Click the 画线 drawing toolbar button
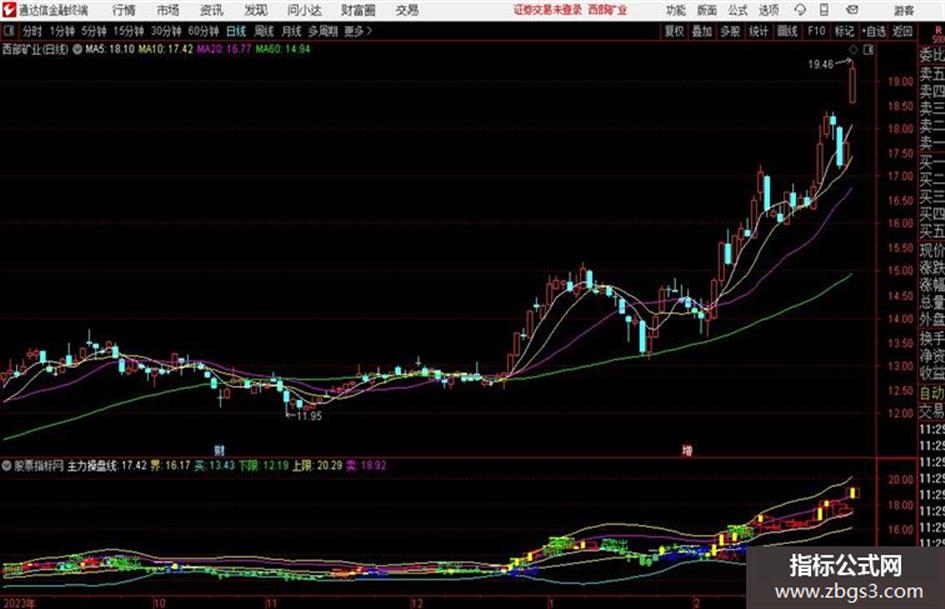Screen dimensions: 945x609 (x=787, y=31)
